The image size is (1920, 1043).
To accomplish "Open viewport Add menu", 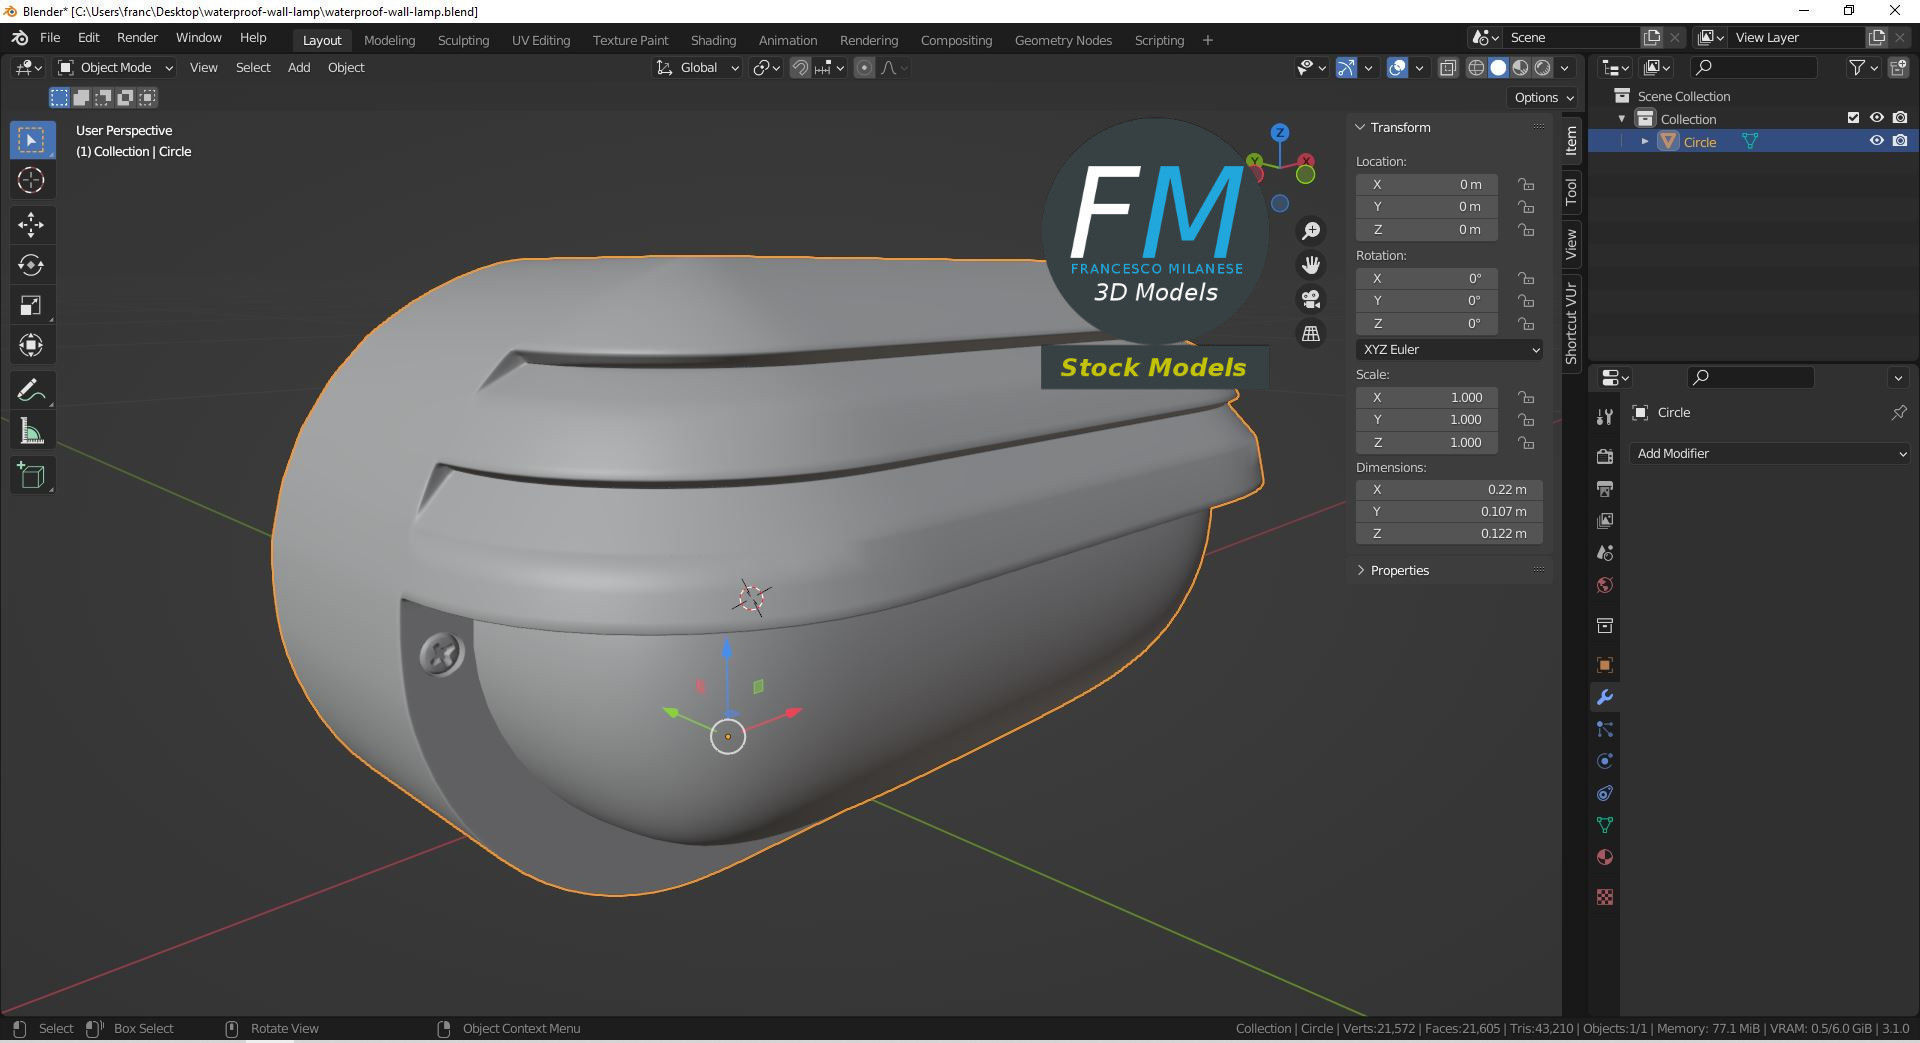I will tap(299, 68).
